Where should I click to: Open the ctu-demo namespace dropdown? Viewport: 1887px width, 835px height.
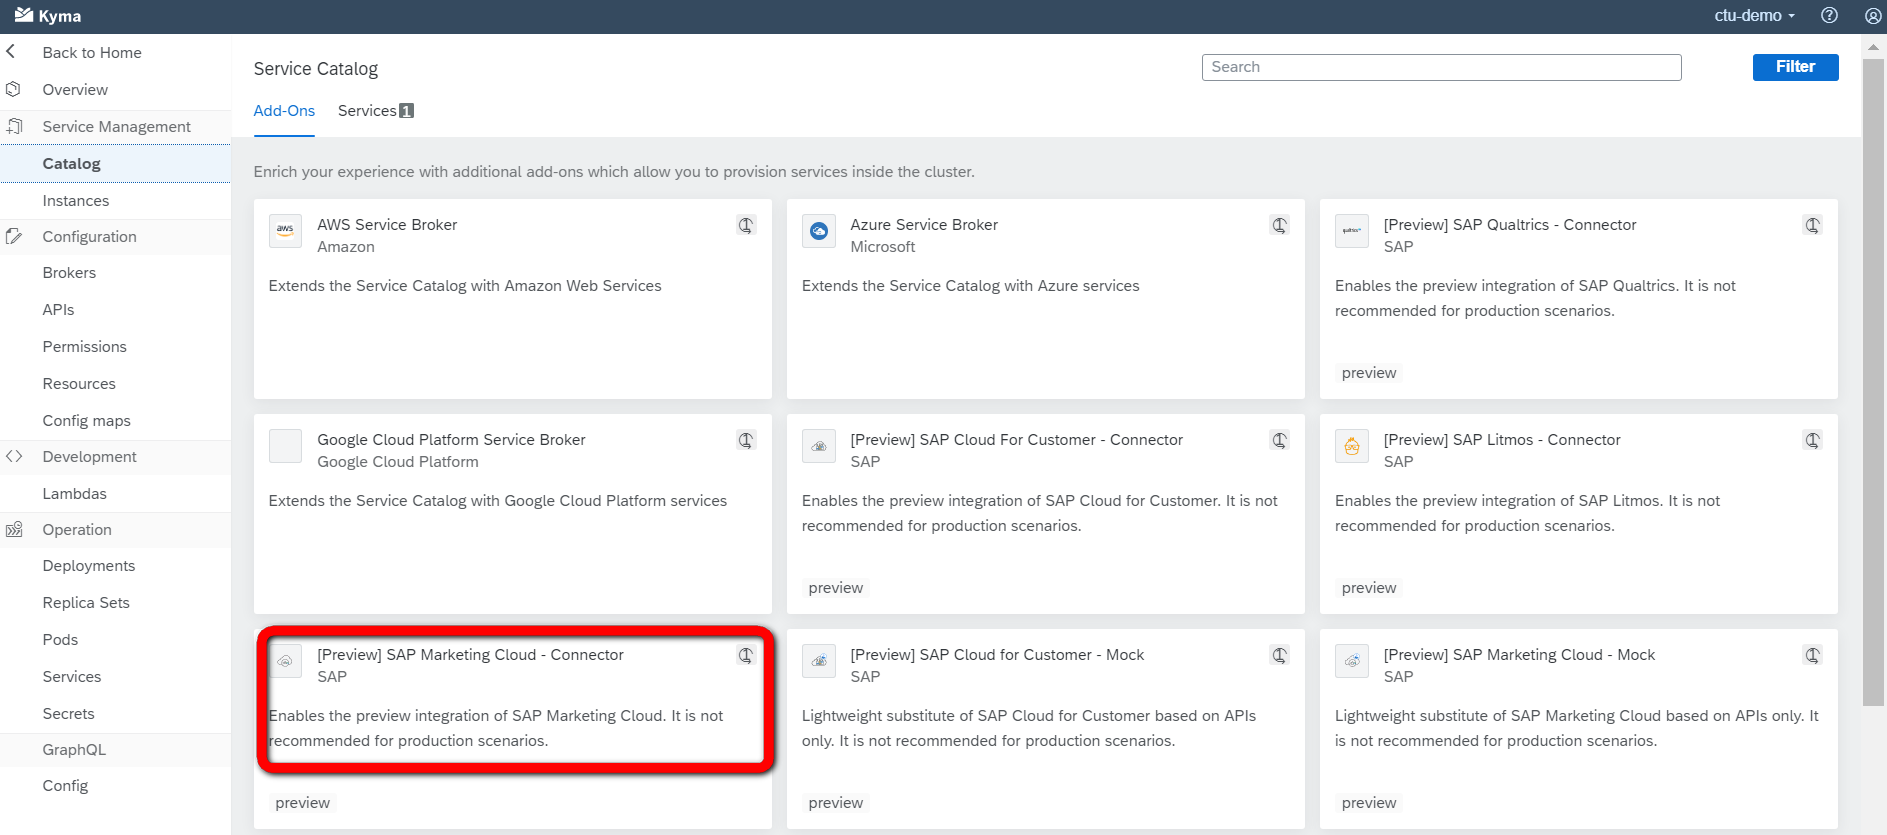coord(1754,16)
